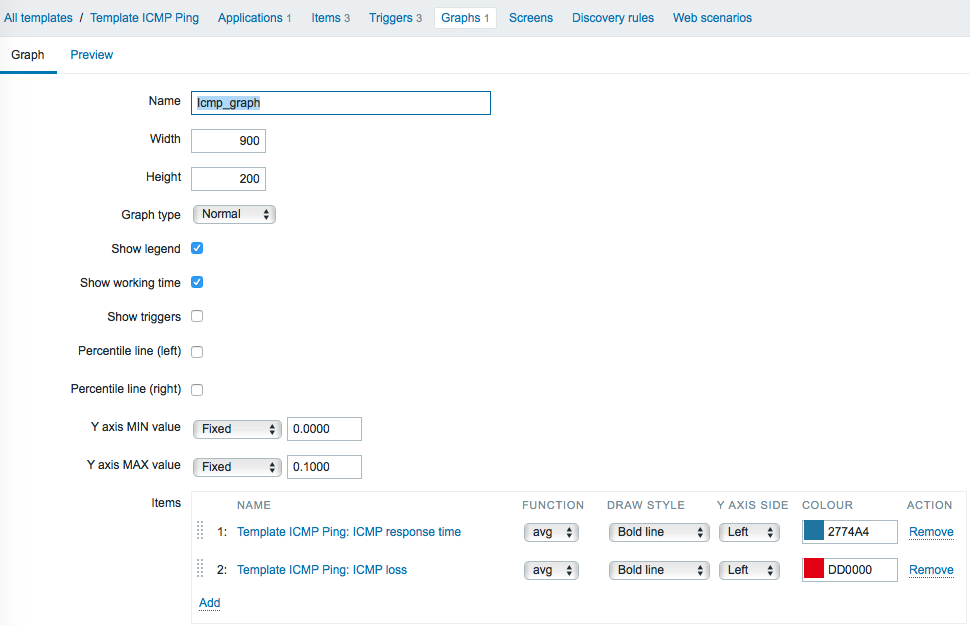This screenshot has width=970, height=626.
Task: Open Y axis MAX value type dropdown
Action: 238,467
